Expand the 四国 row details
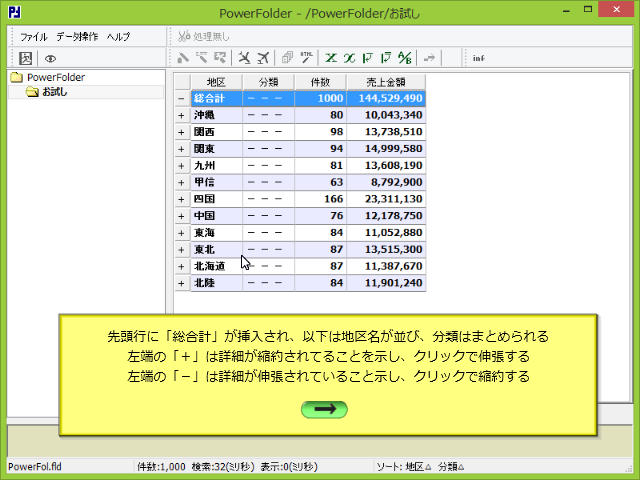The height and width of the screenshot is (480, 640). coord(182,199)
